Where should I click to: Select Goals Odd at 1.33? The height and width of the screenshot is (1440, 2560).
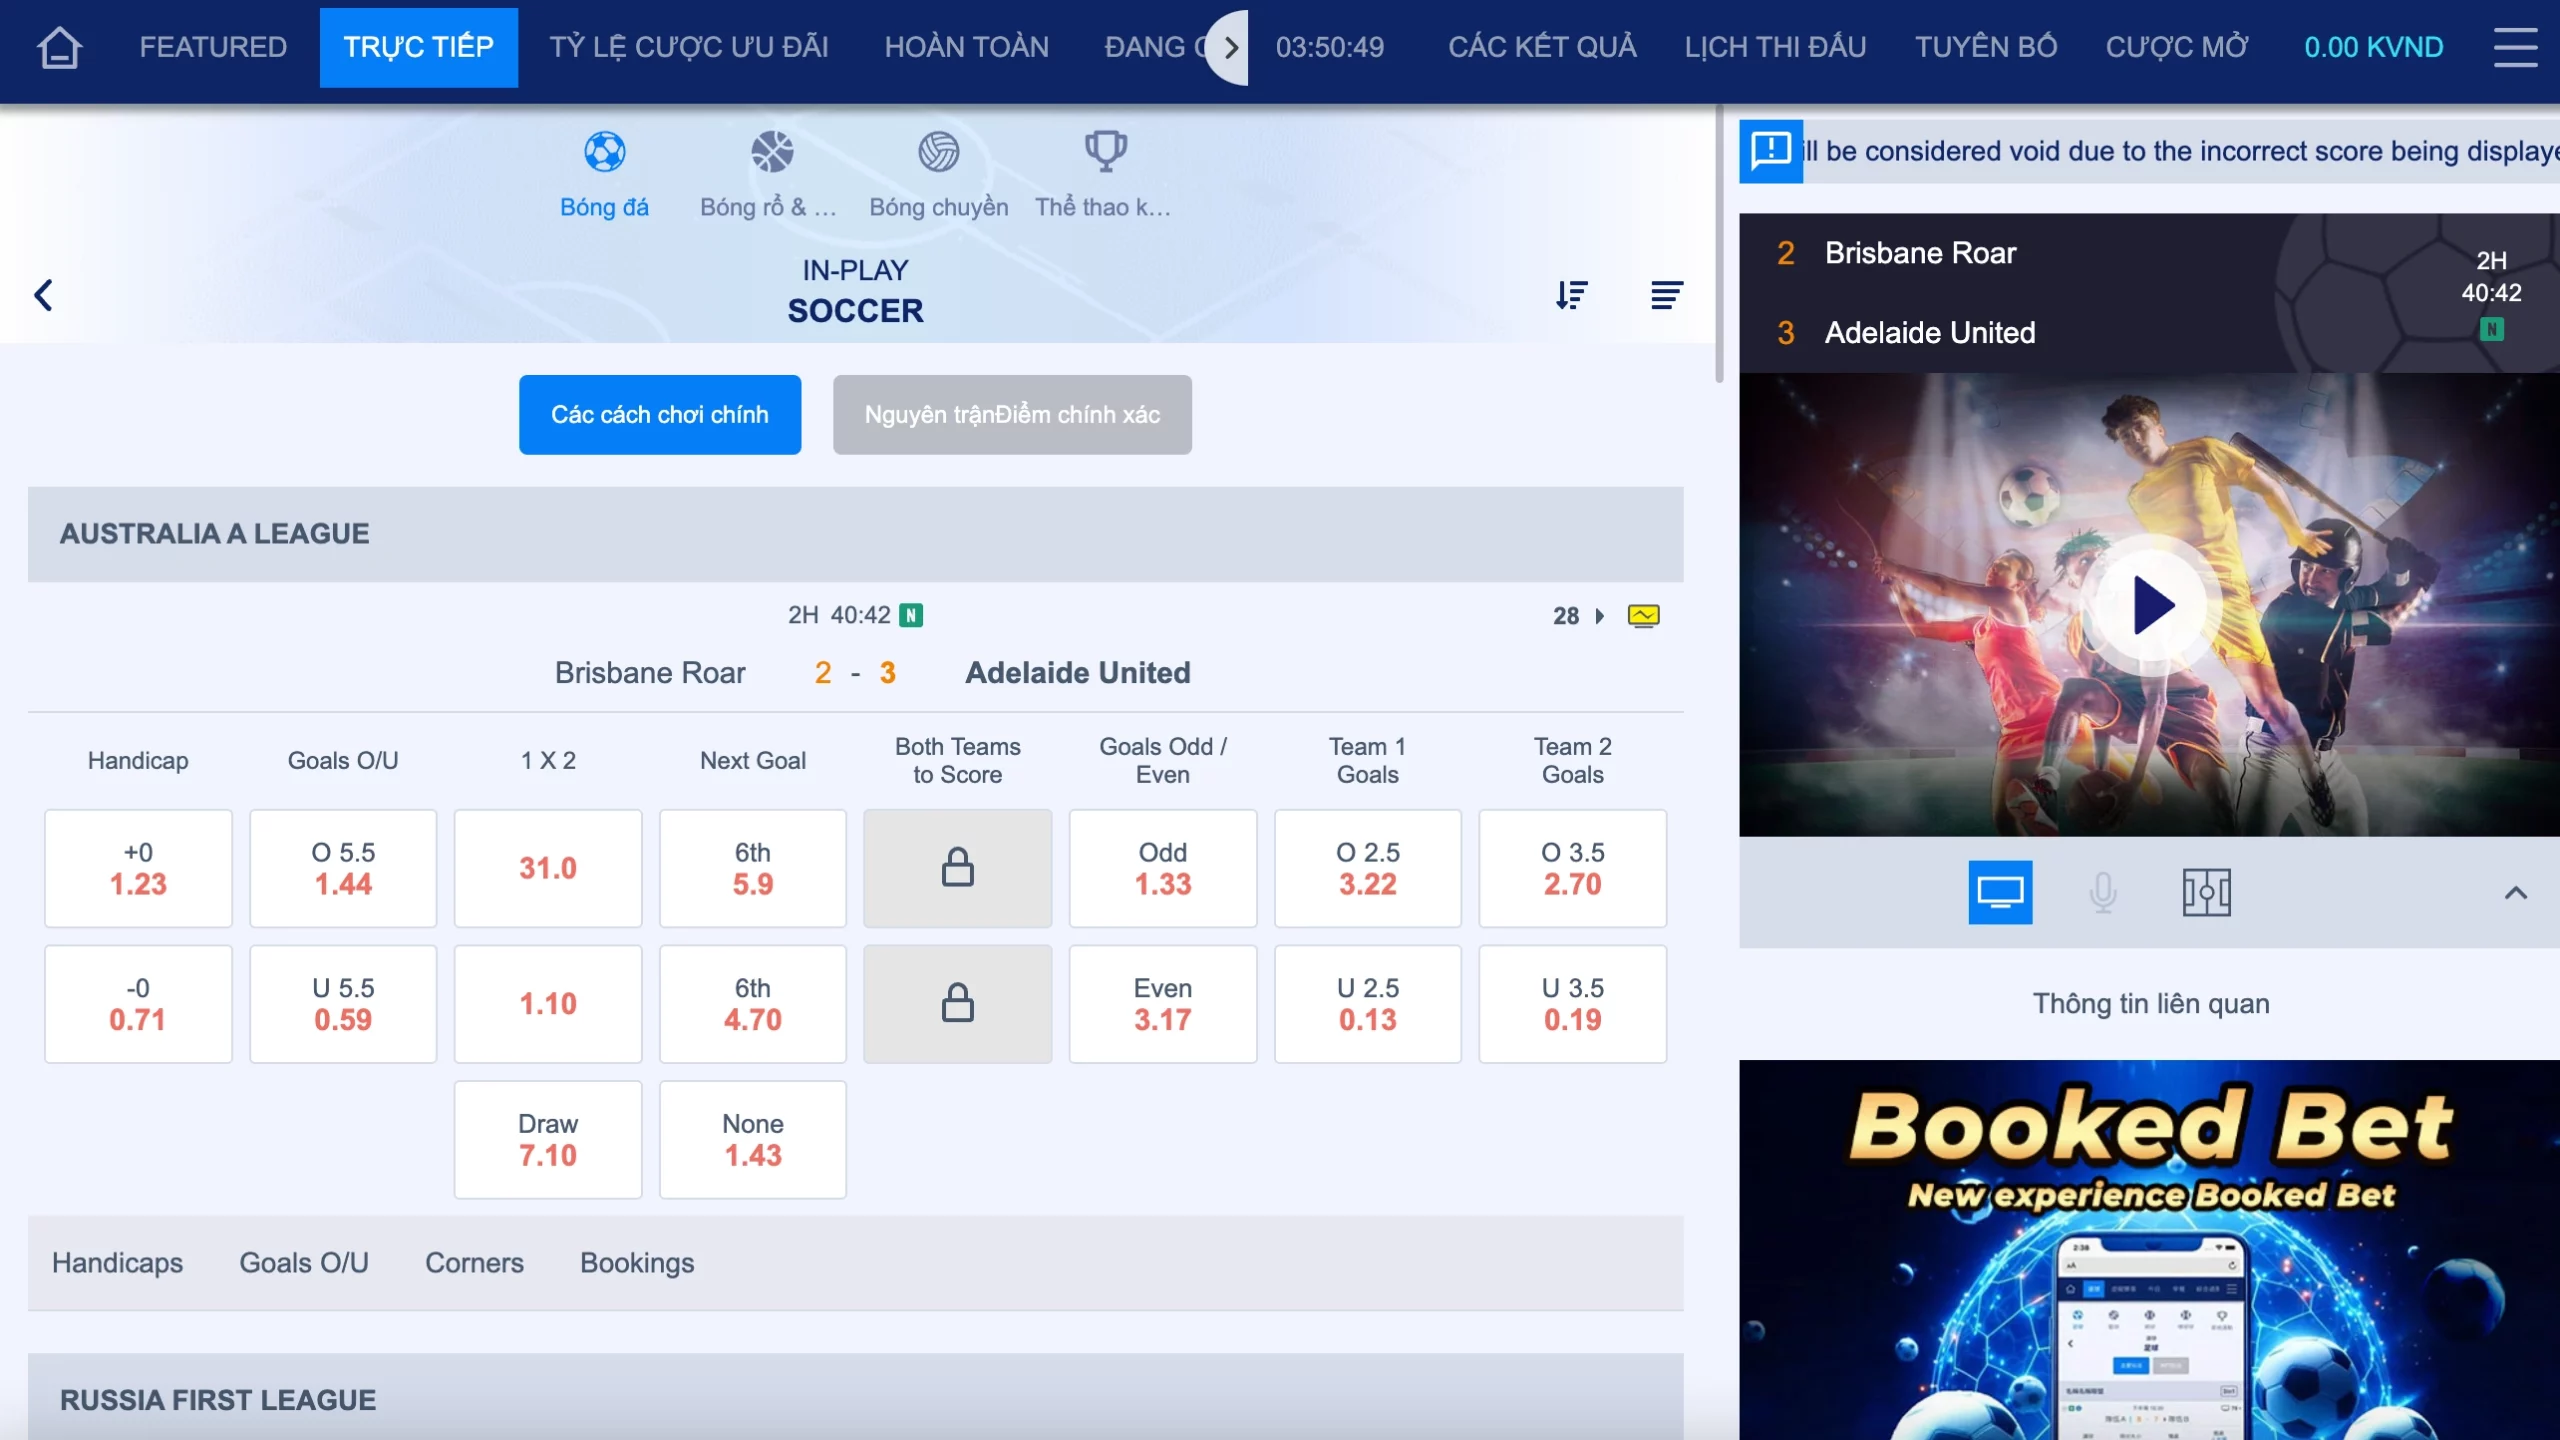click(x=1163, y=868)
